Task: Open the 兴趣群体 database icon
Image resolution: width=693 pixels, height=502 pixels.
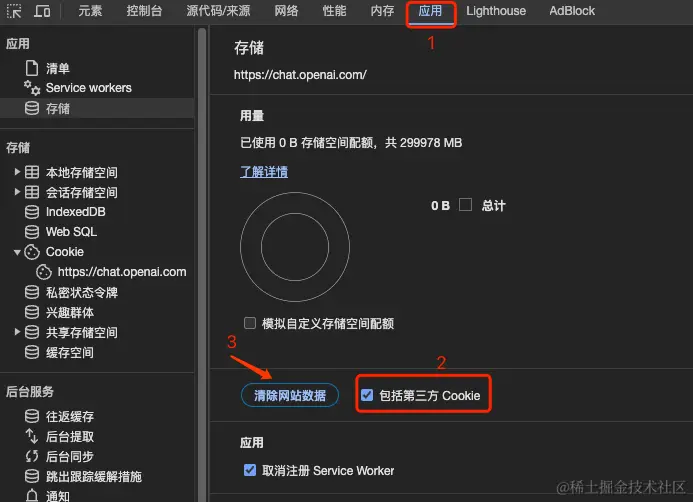Action: (32, 312)
